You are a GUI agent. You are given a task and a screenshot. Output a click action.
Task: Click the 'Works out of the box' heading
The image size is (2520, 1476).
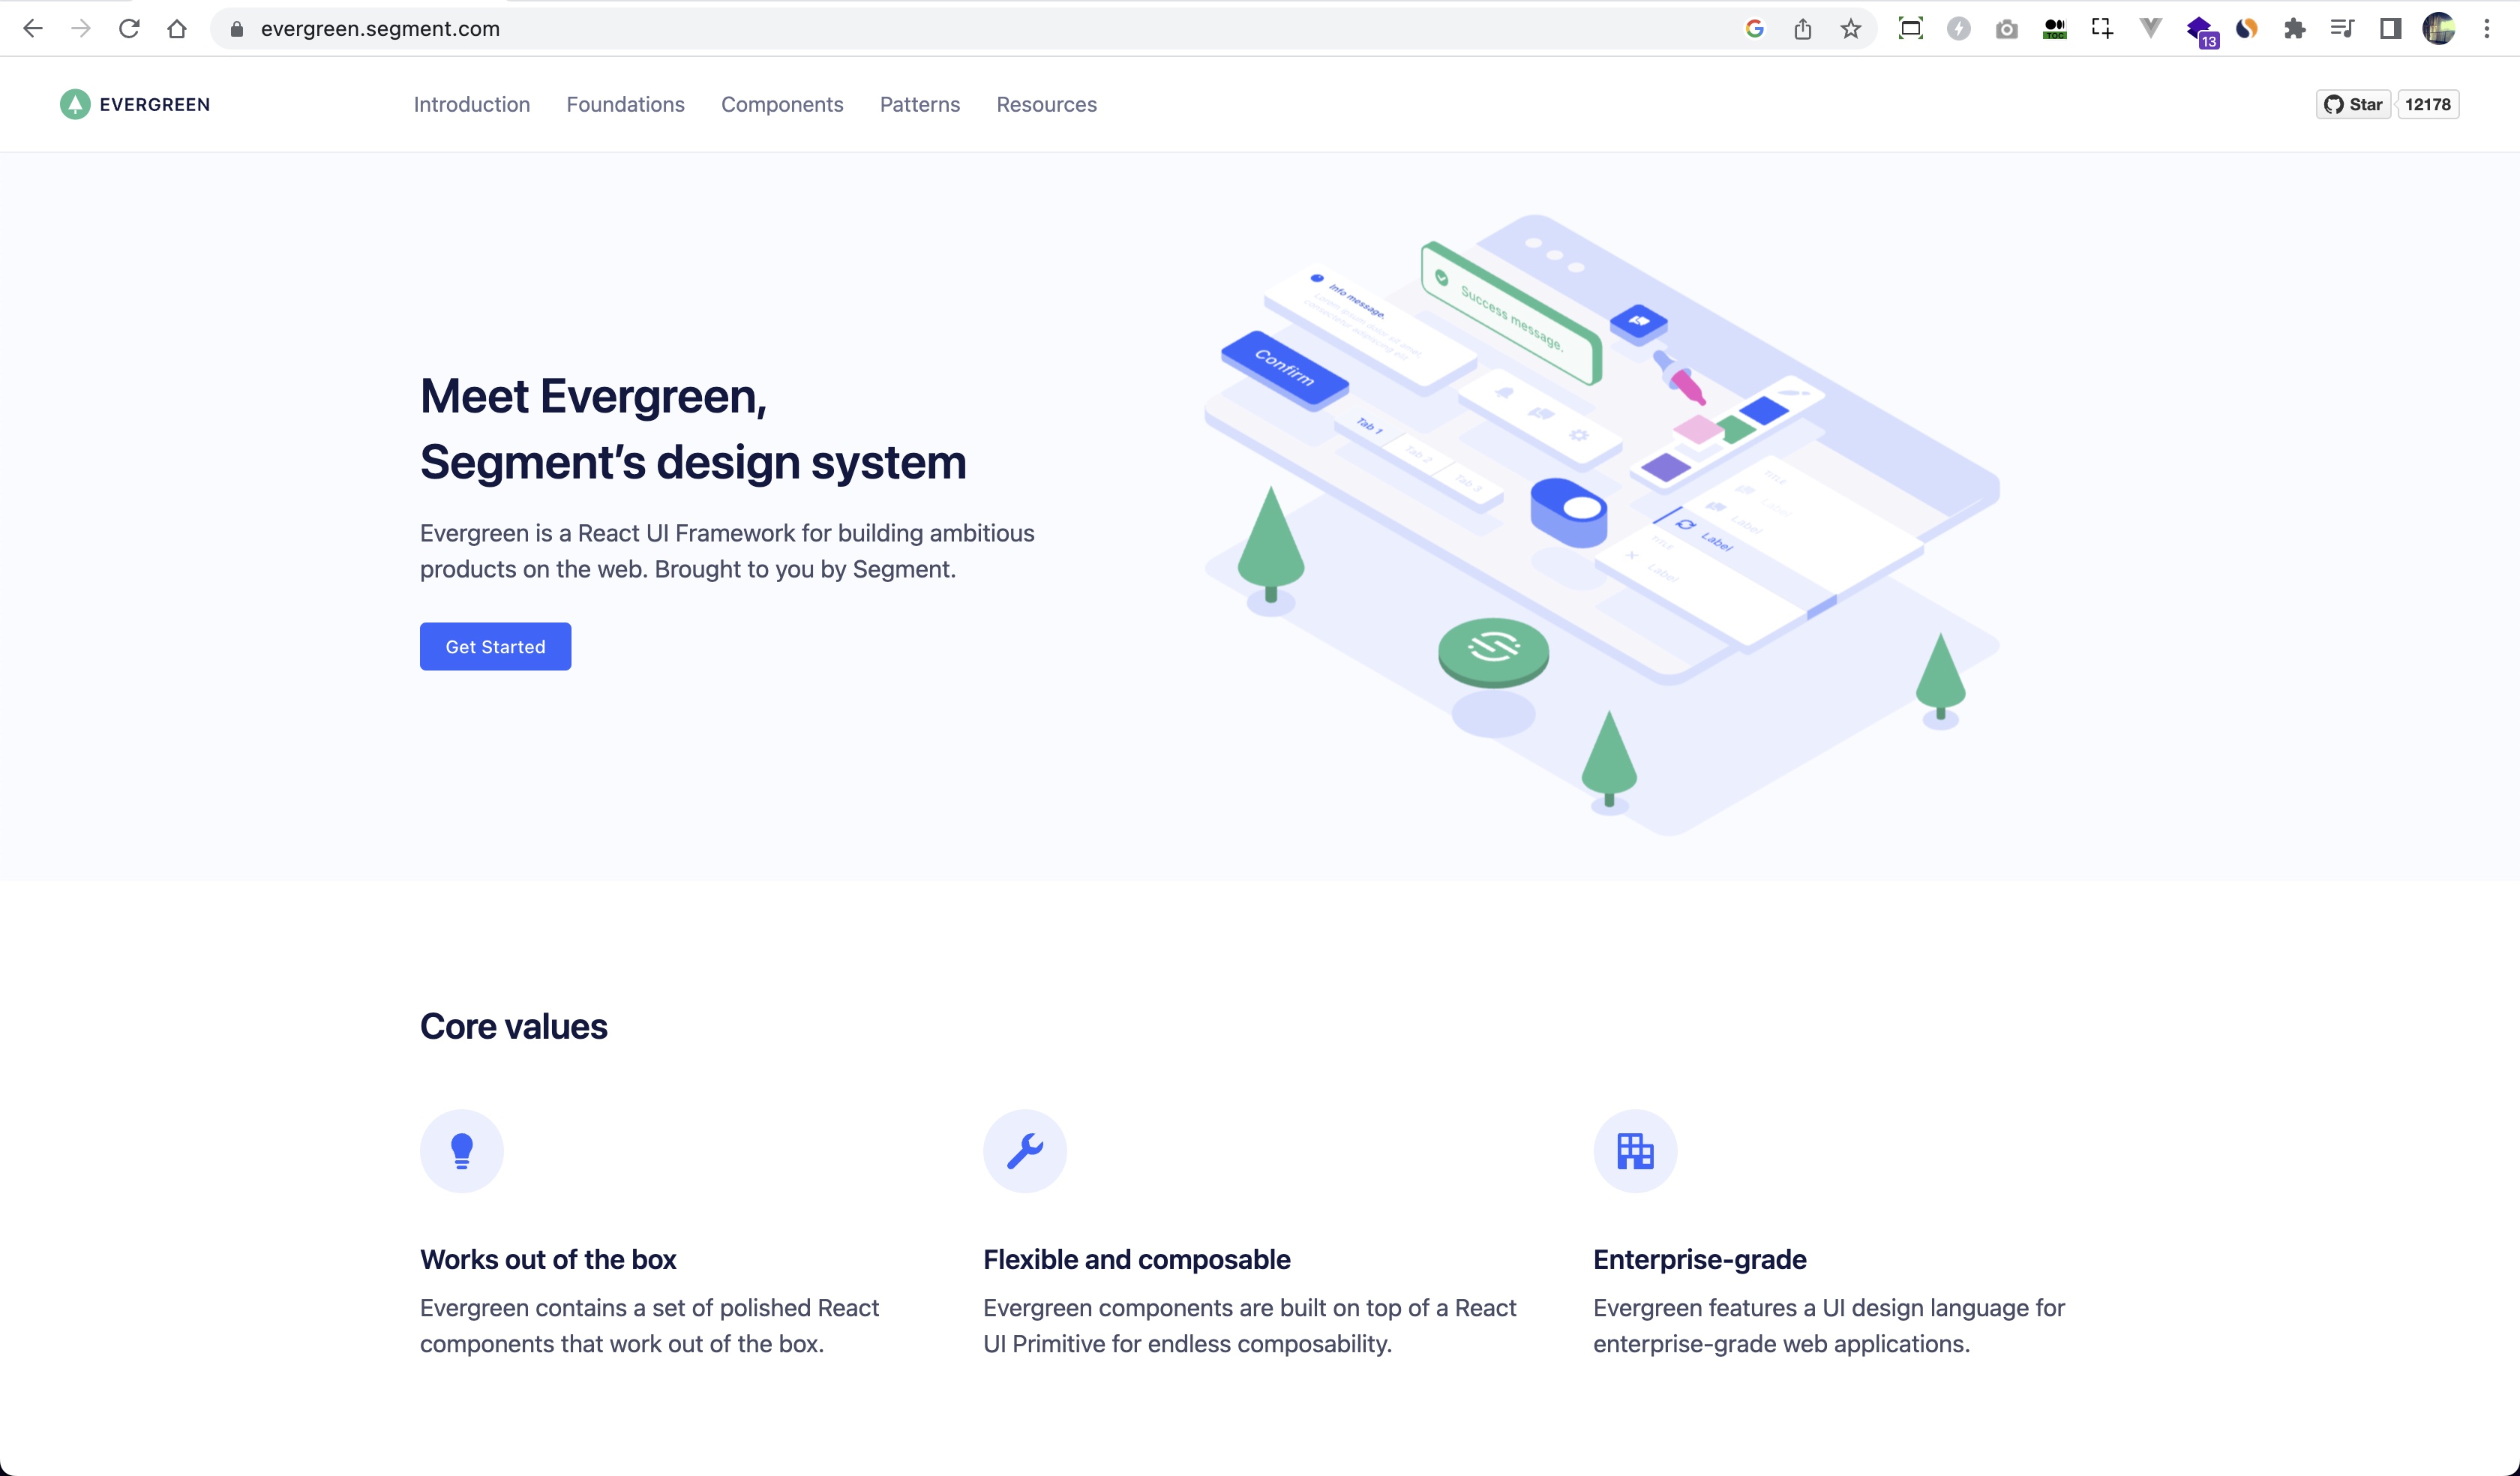[548, 1259]
